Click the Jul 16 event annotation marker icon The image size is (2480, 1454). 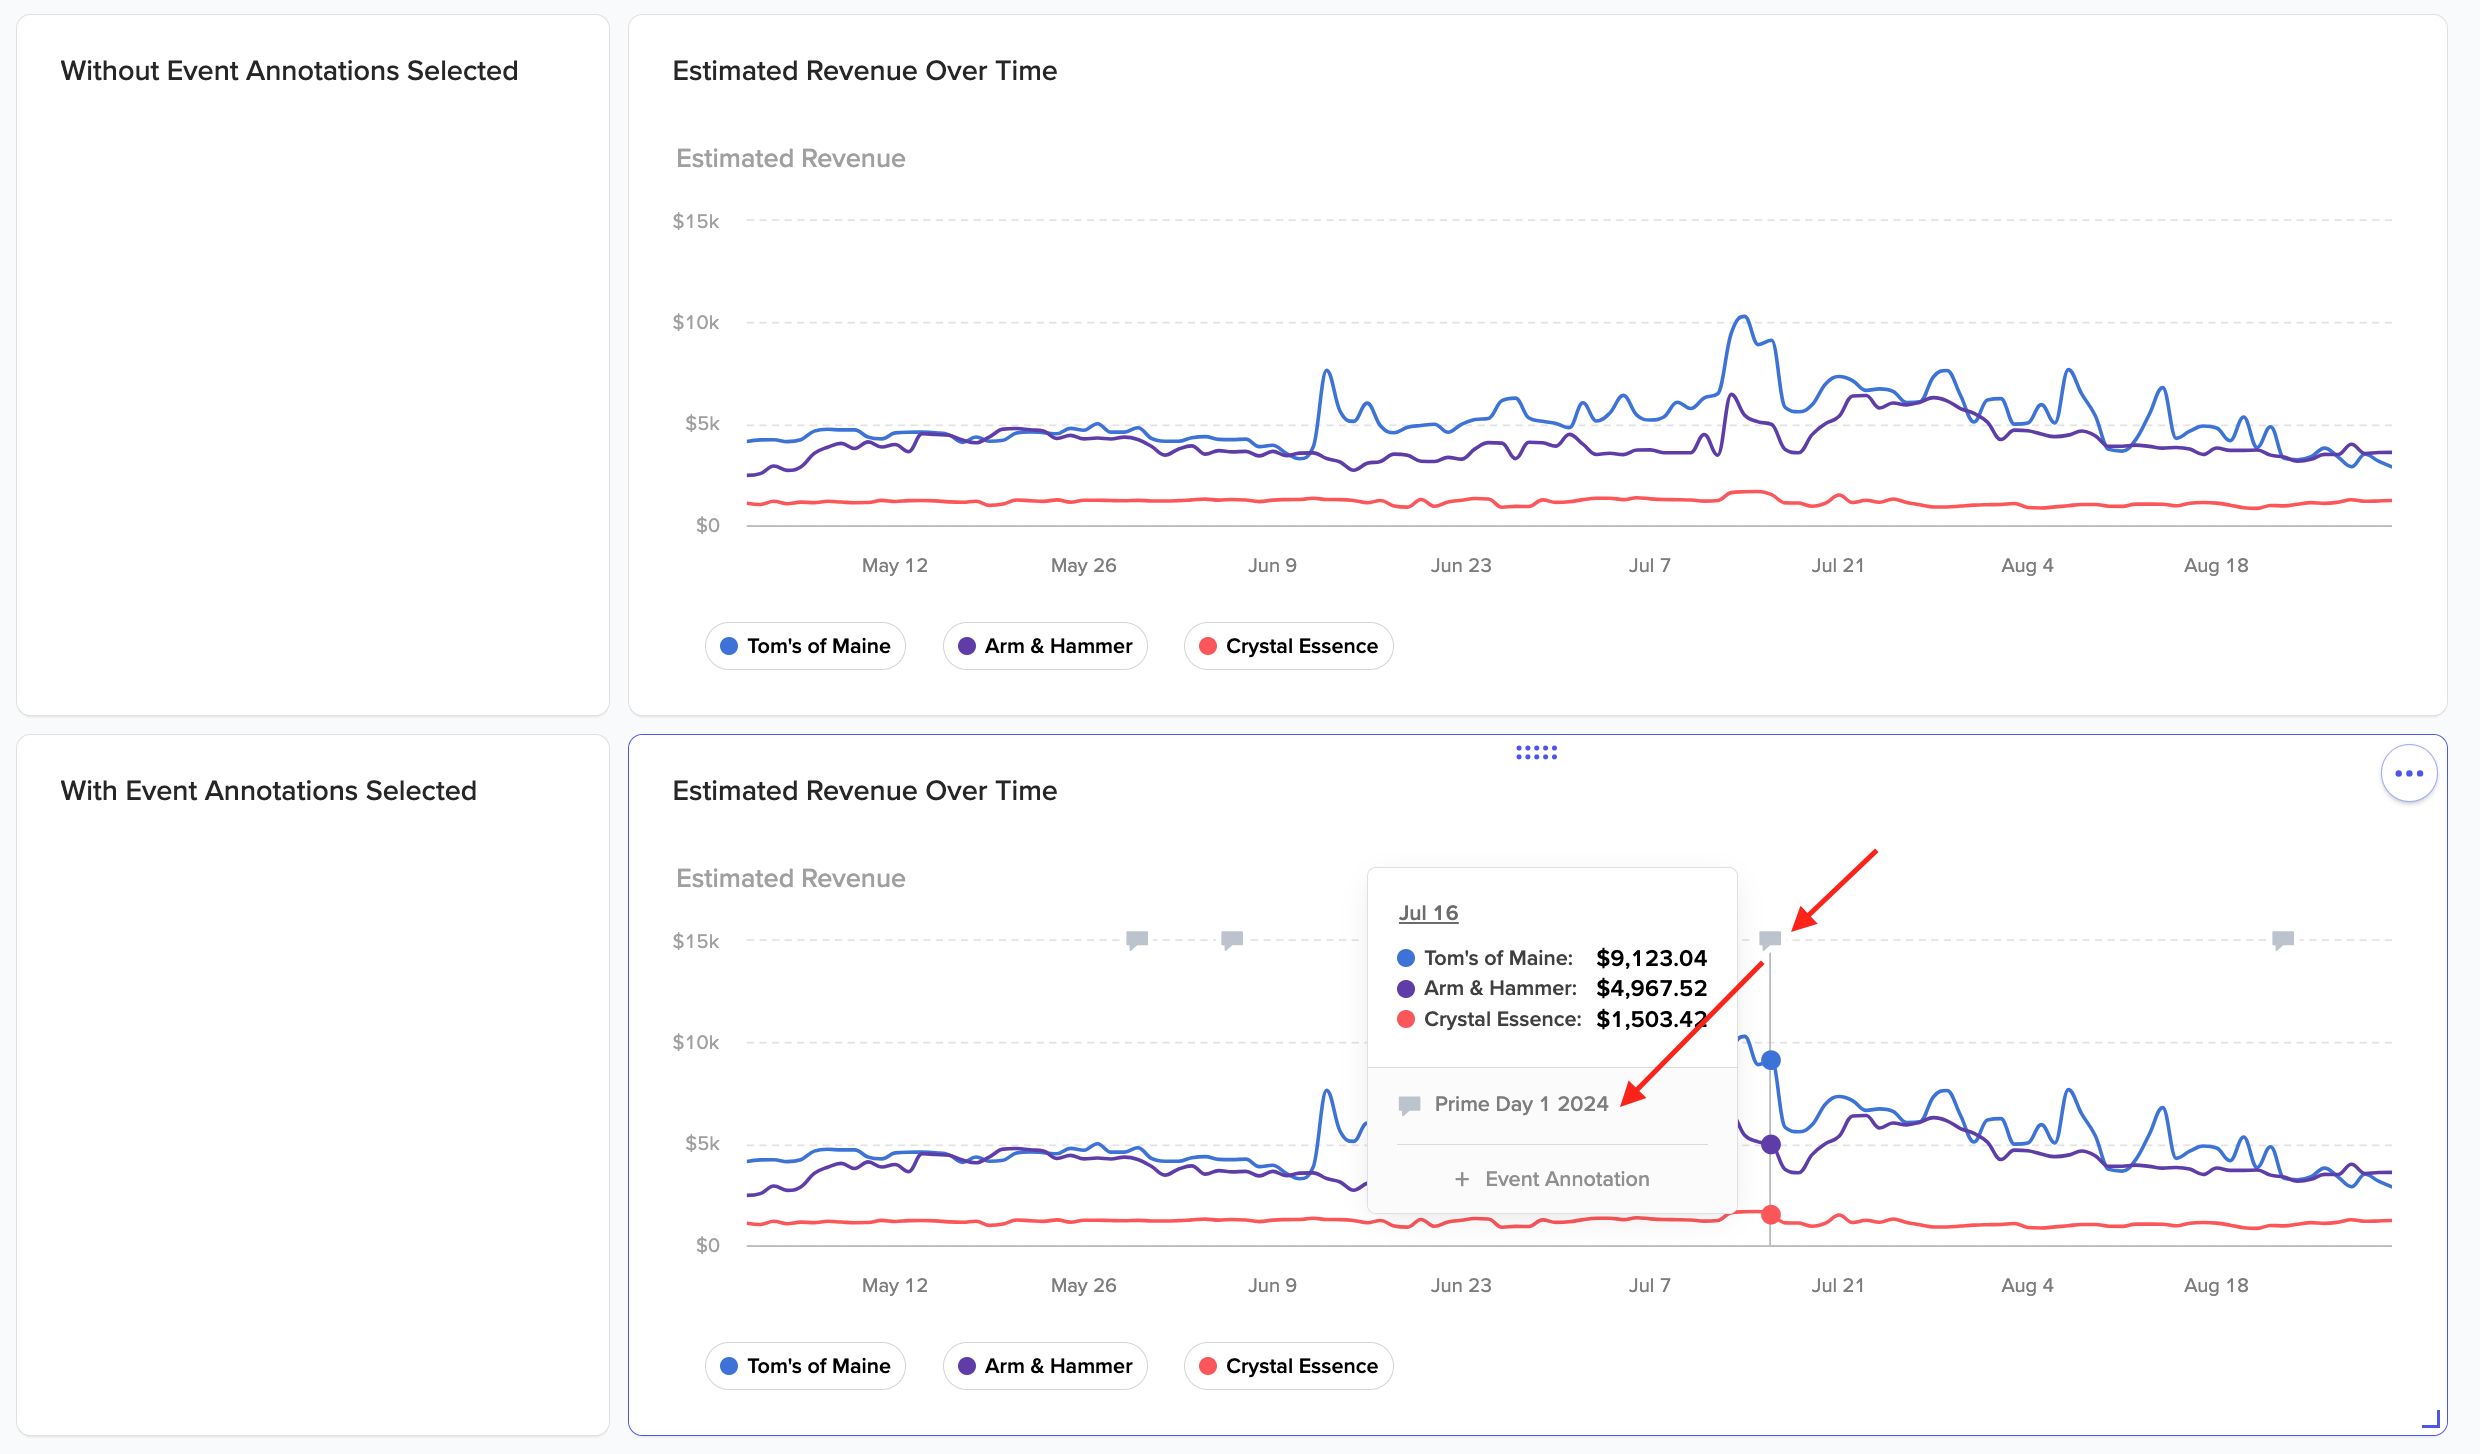tap(1770, 940)
